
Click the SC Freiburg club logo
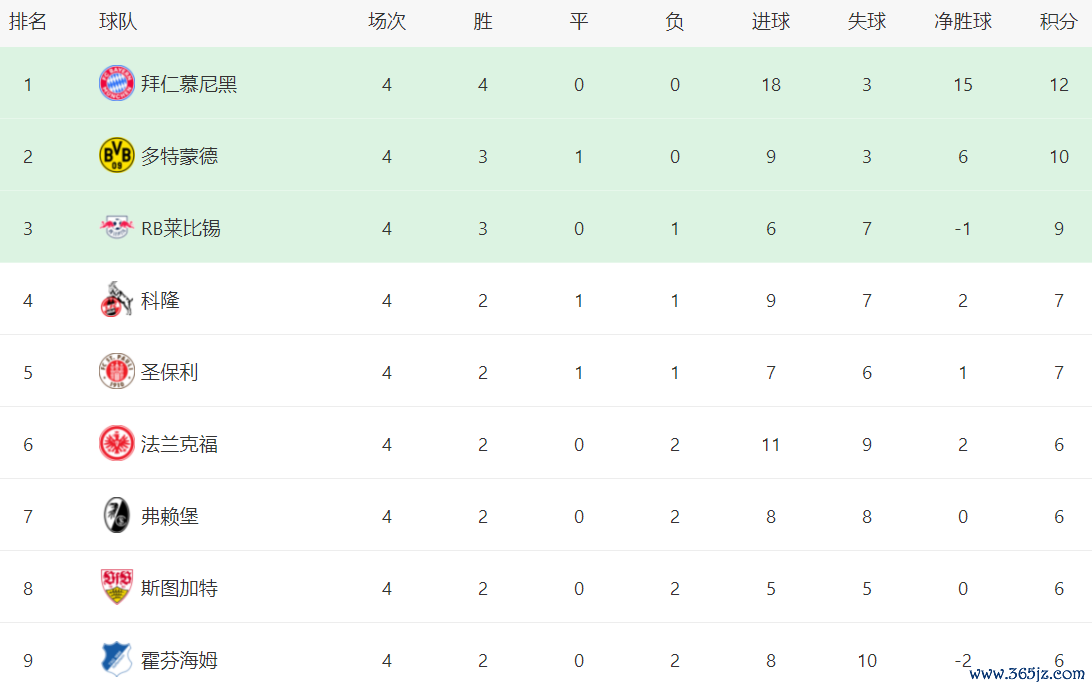[x=116, y=516]
